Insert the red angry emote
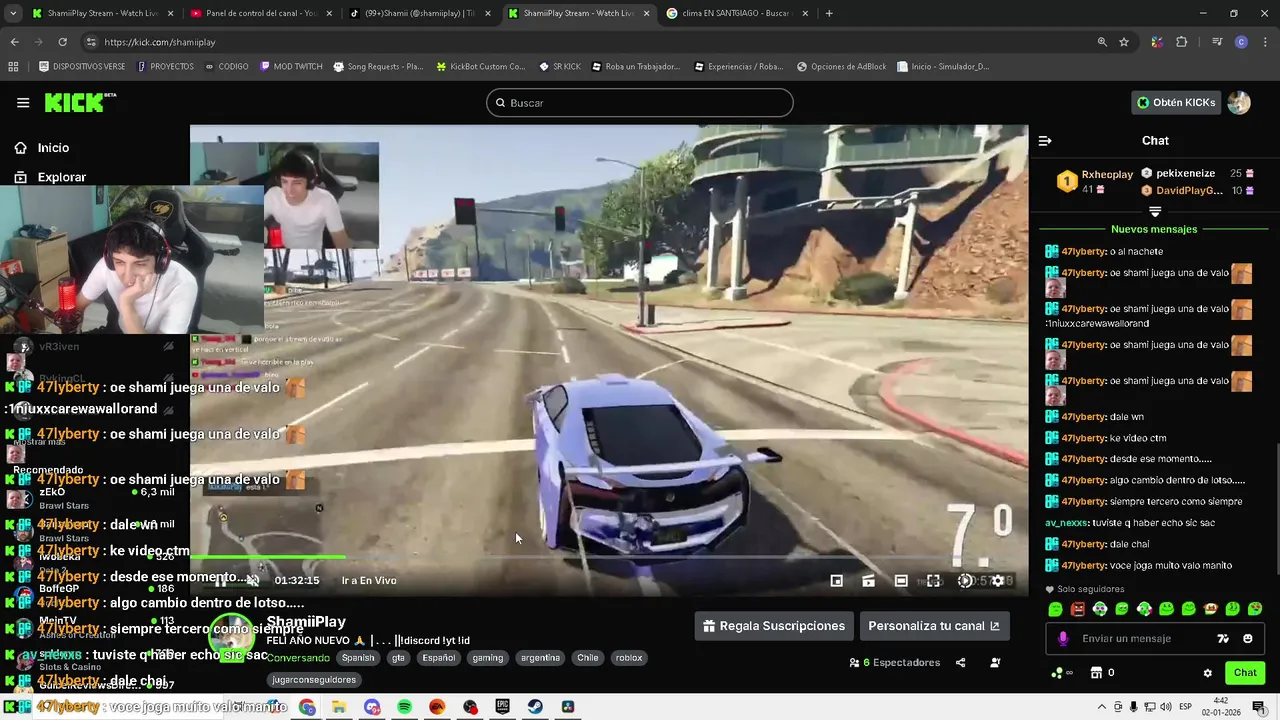Screen dimensions: 1280x720 click(1078, 609)
